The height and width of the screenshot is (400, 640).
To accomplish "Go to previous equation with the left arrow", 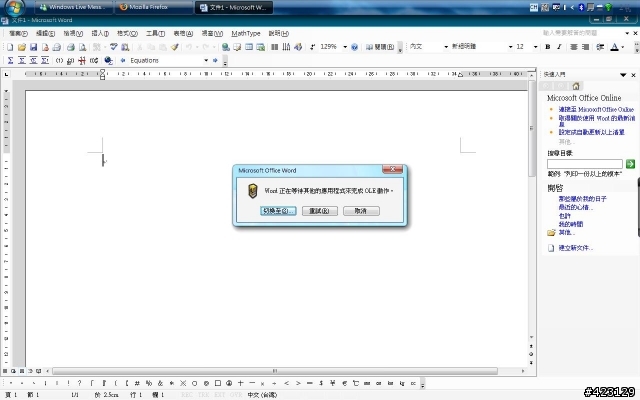I will click(x=122, y=60).
